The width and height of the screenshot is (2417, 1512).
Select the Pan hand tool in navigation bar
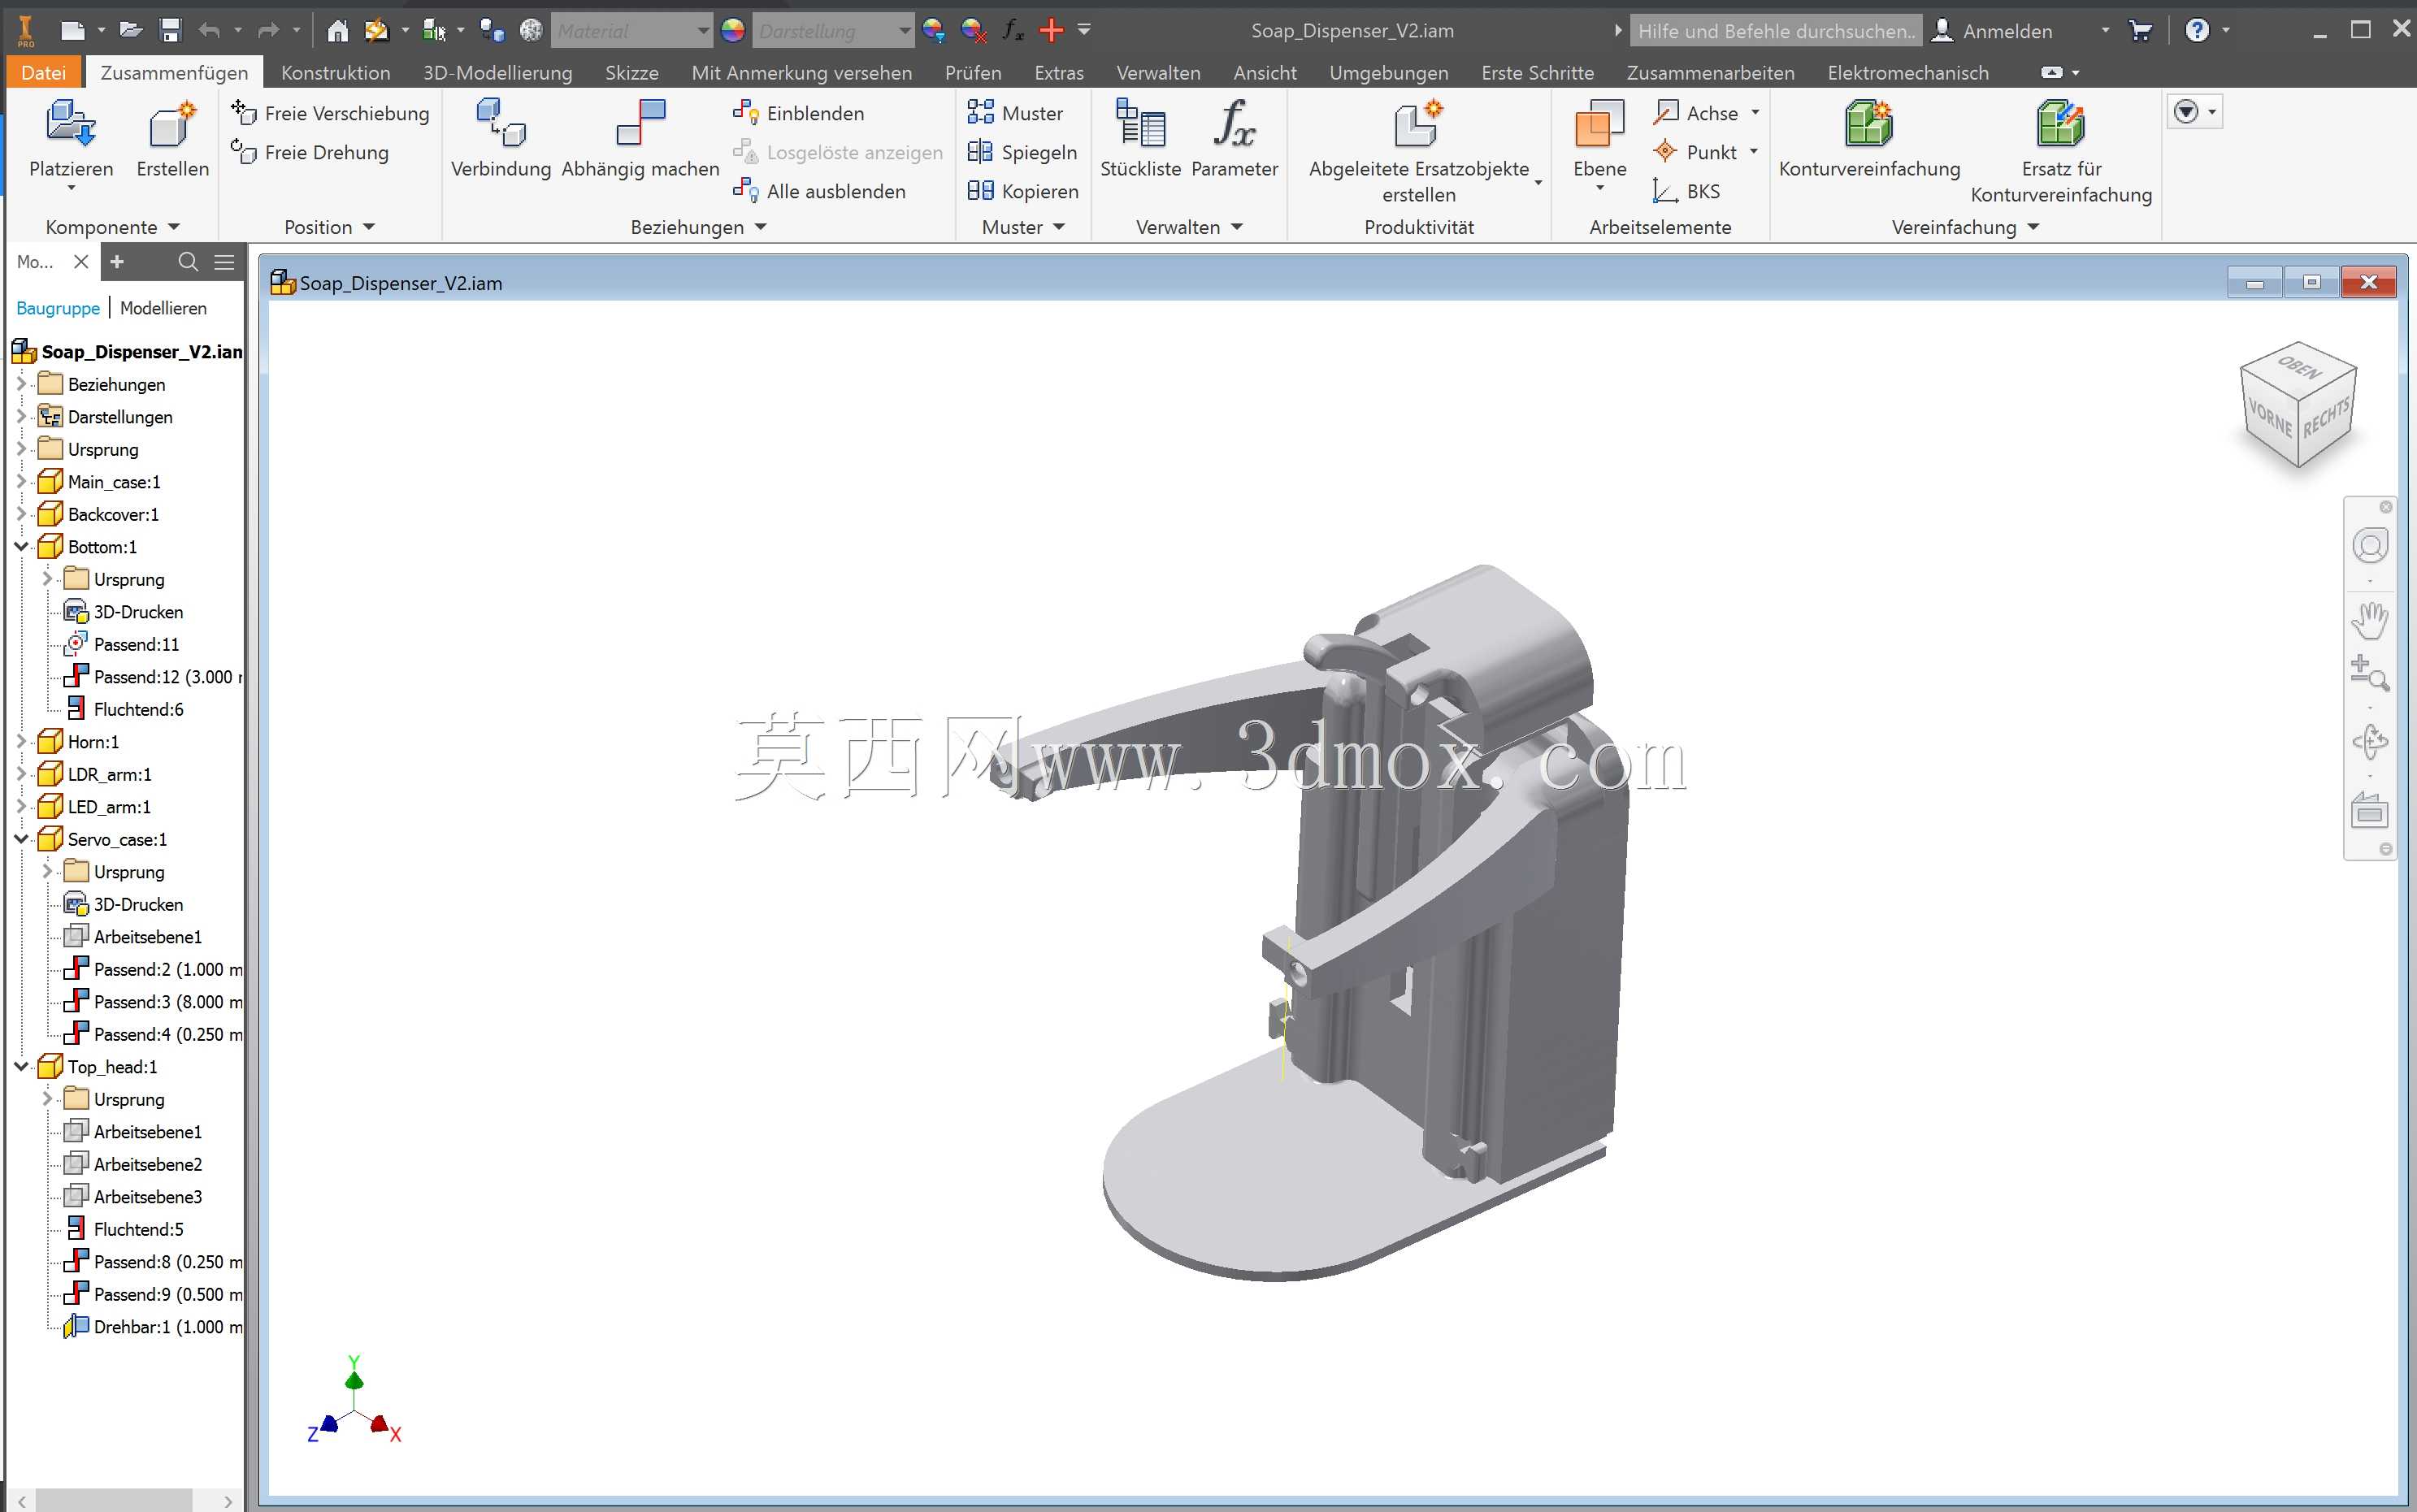tap(2369, 620)
